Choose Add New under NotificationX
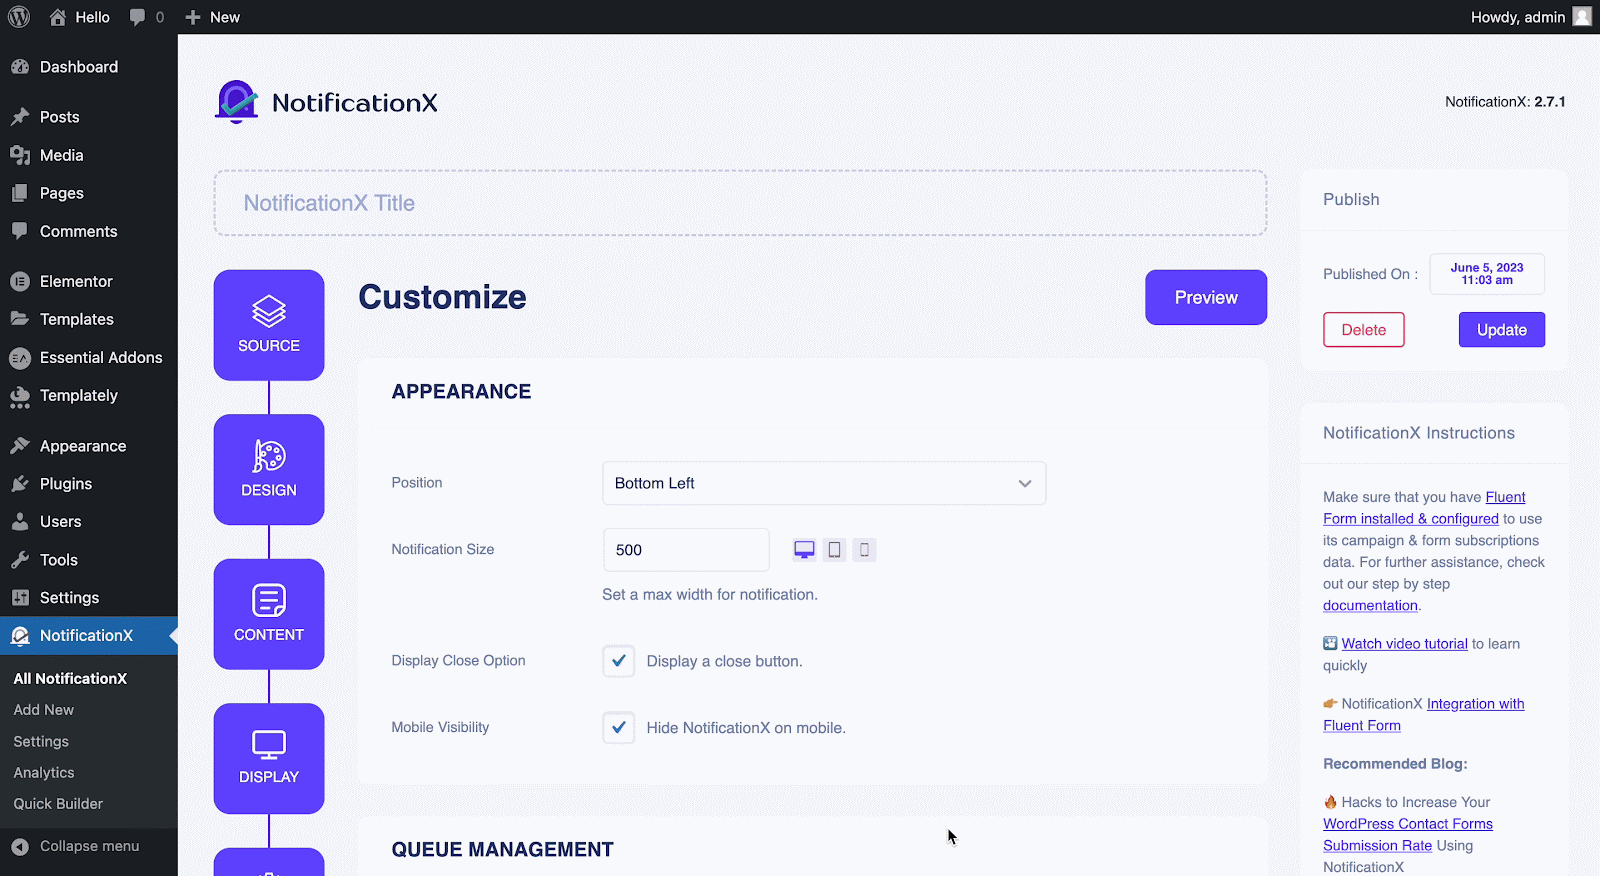This screenshot has width=1600, height=876. point(44,710)
